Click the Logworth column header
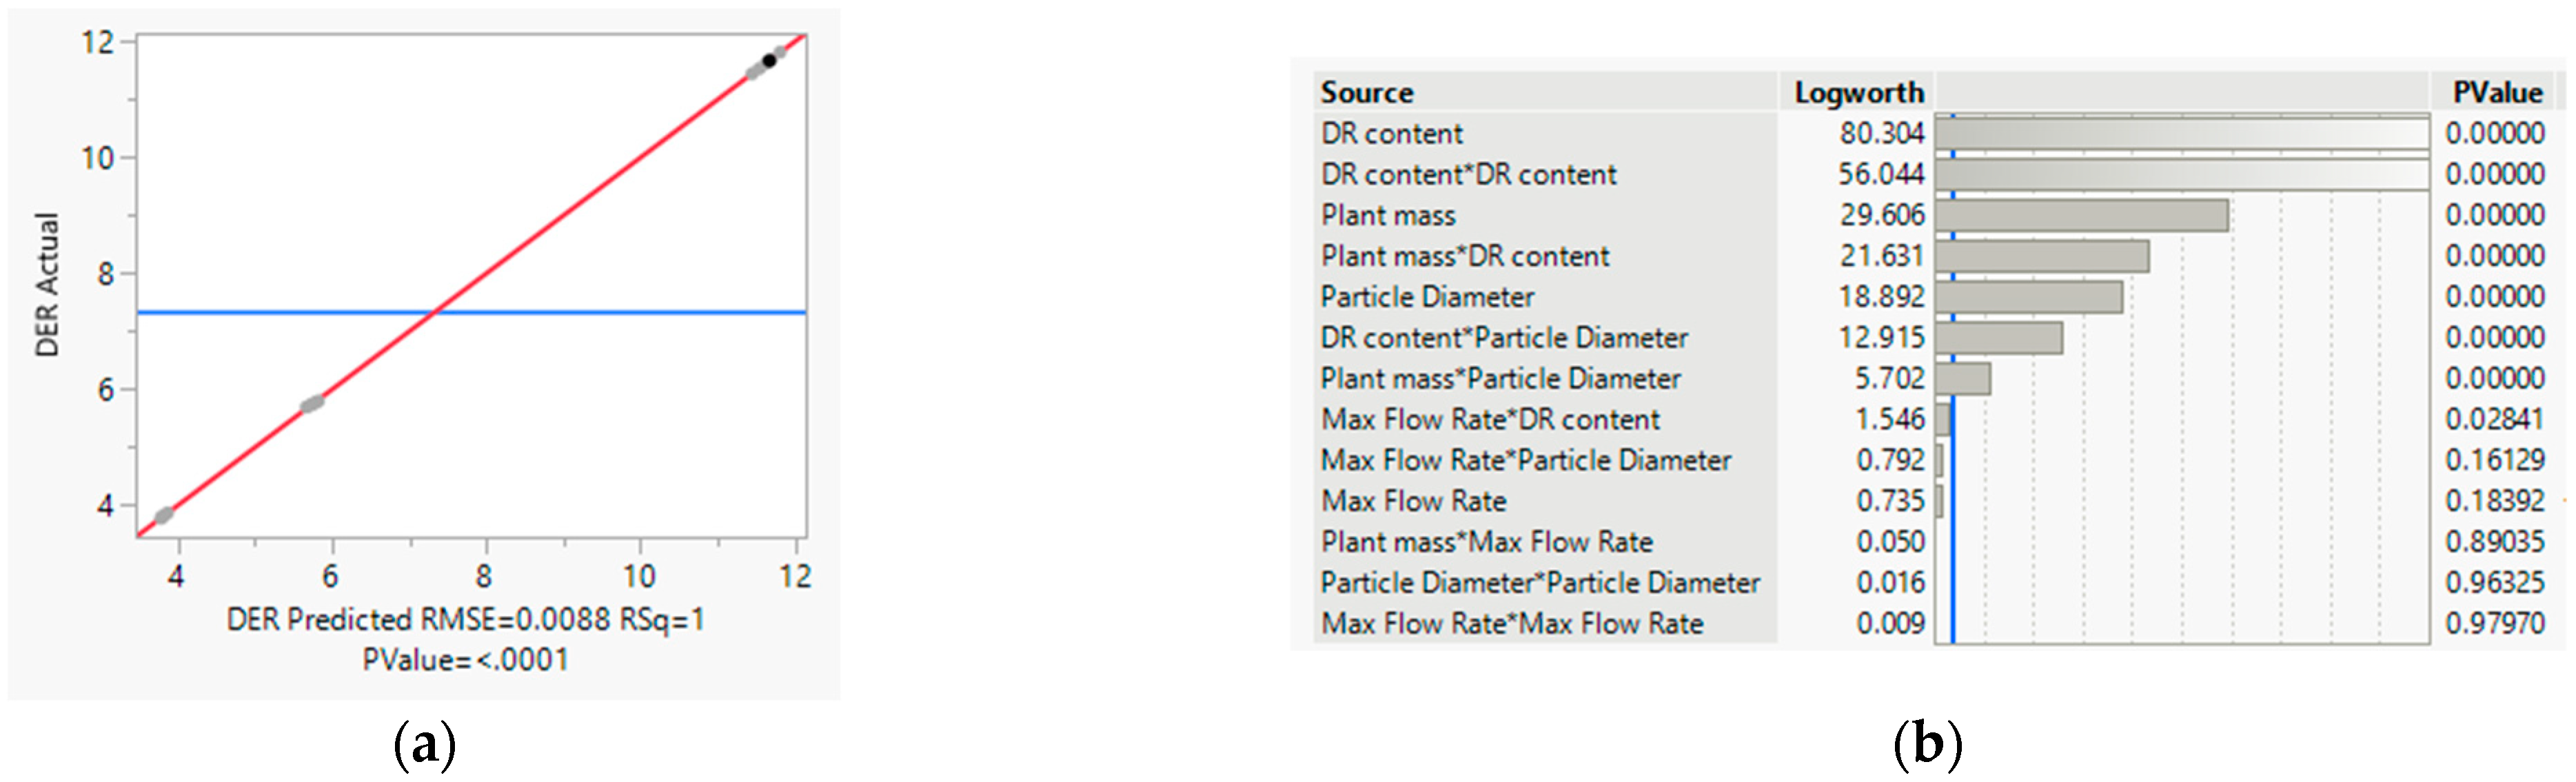Image resolution: width=2576 pixels, height=782 pixels. click(1858, 93)
